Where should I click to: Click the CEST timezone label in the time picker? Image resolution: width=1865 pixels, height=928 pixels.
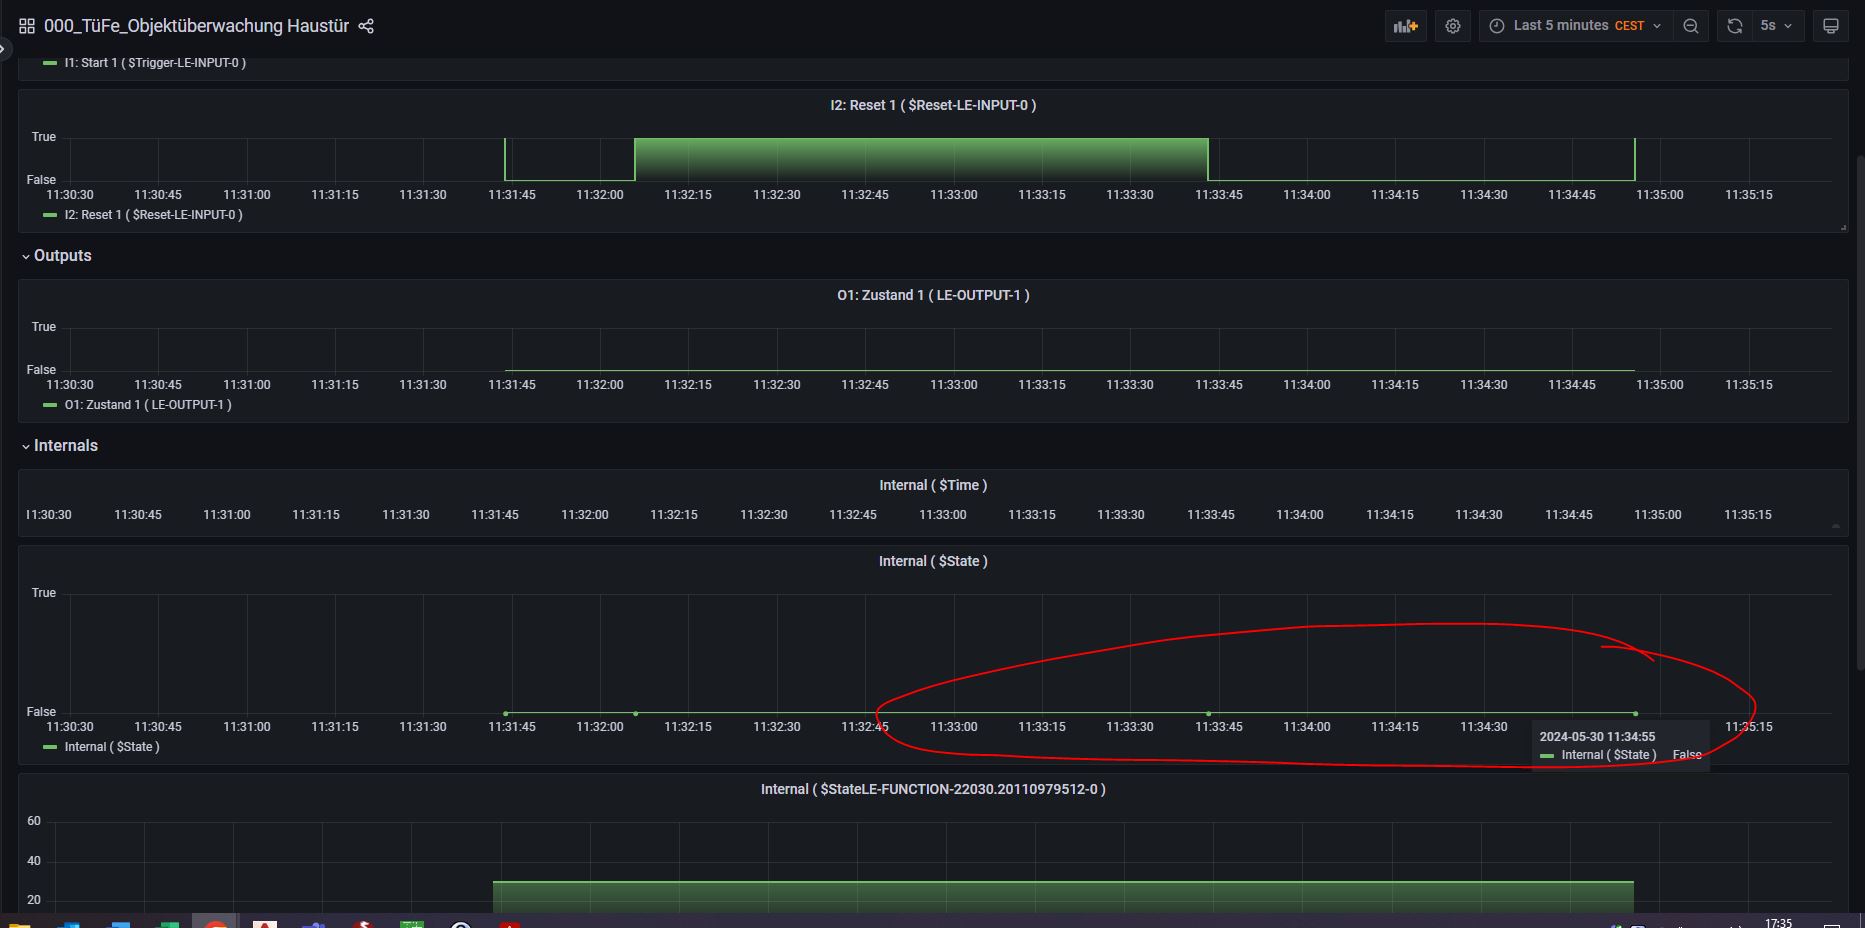tap(1629, 26)
